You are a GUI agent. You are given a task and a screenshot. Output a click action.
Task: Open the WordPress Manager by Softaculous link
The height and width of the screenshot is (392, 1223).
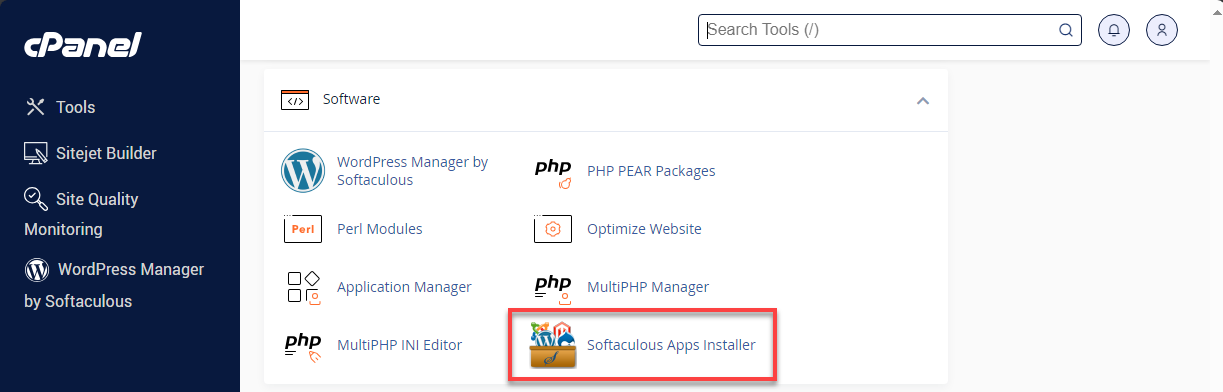point(413,171)
